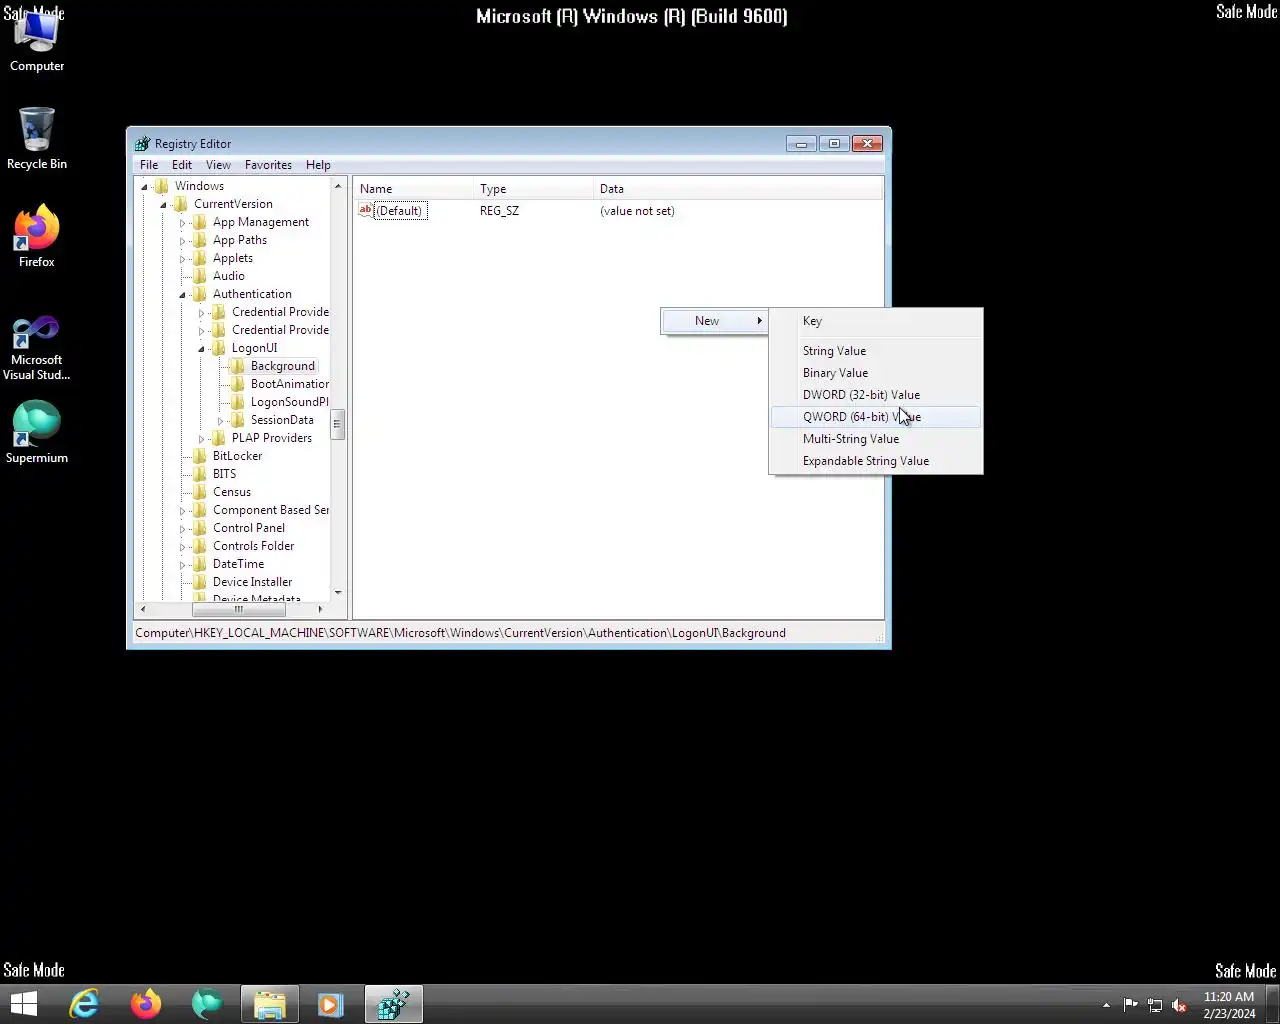1280x1024 pixels.
Task: Click the Windows folder icon in tree
Action: [162, 186]
